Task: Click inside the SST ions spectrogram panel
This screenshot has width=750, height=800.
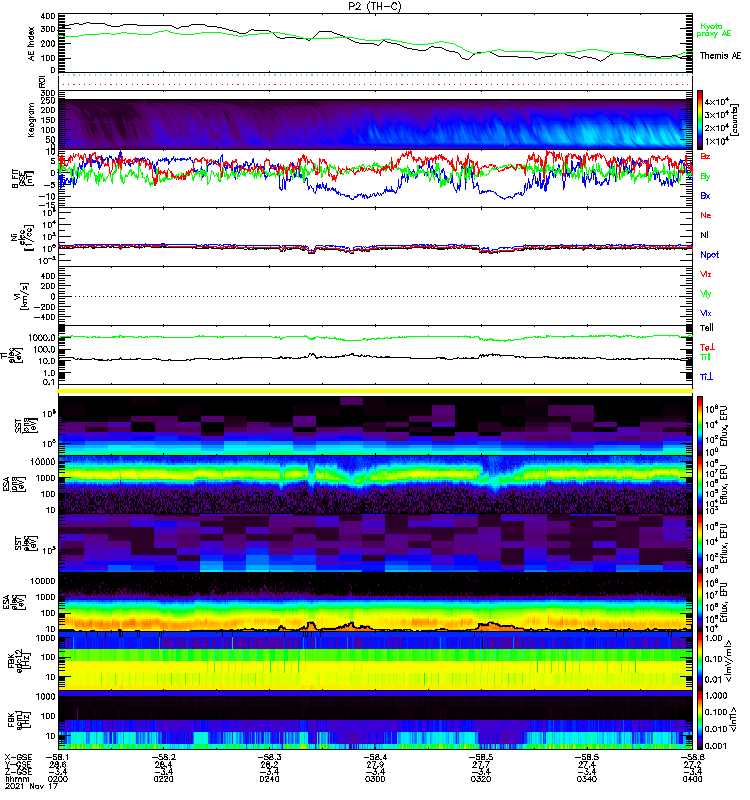Action: [x=376, y=425]
